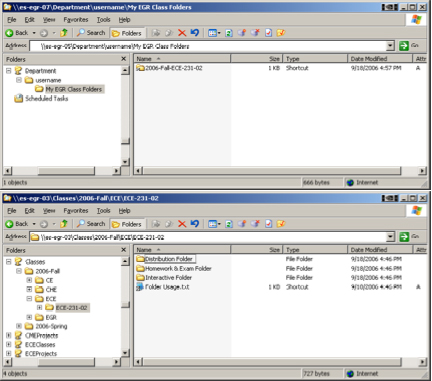
Task: Collapse the ECE folder tree node
Action: pyautogui.click(x=29, y=298)
